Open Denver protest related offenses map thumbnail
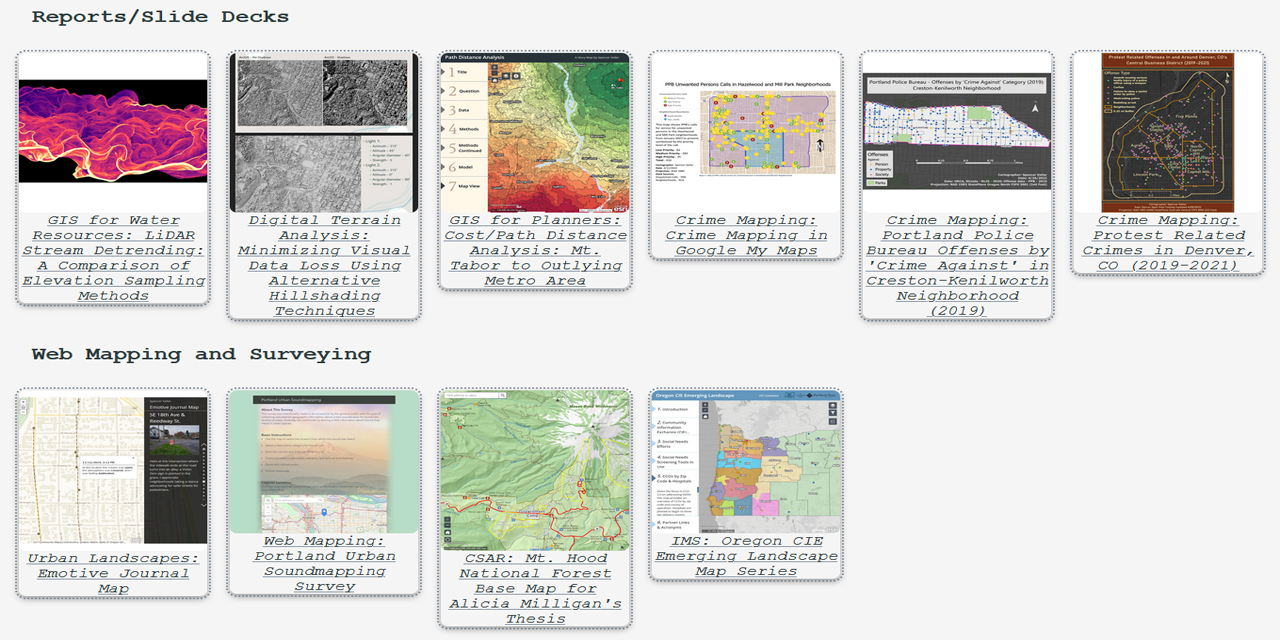1280x640 pixels. coord(1168,132)
